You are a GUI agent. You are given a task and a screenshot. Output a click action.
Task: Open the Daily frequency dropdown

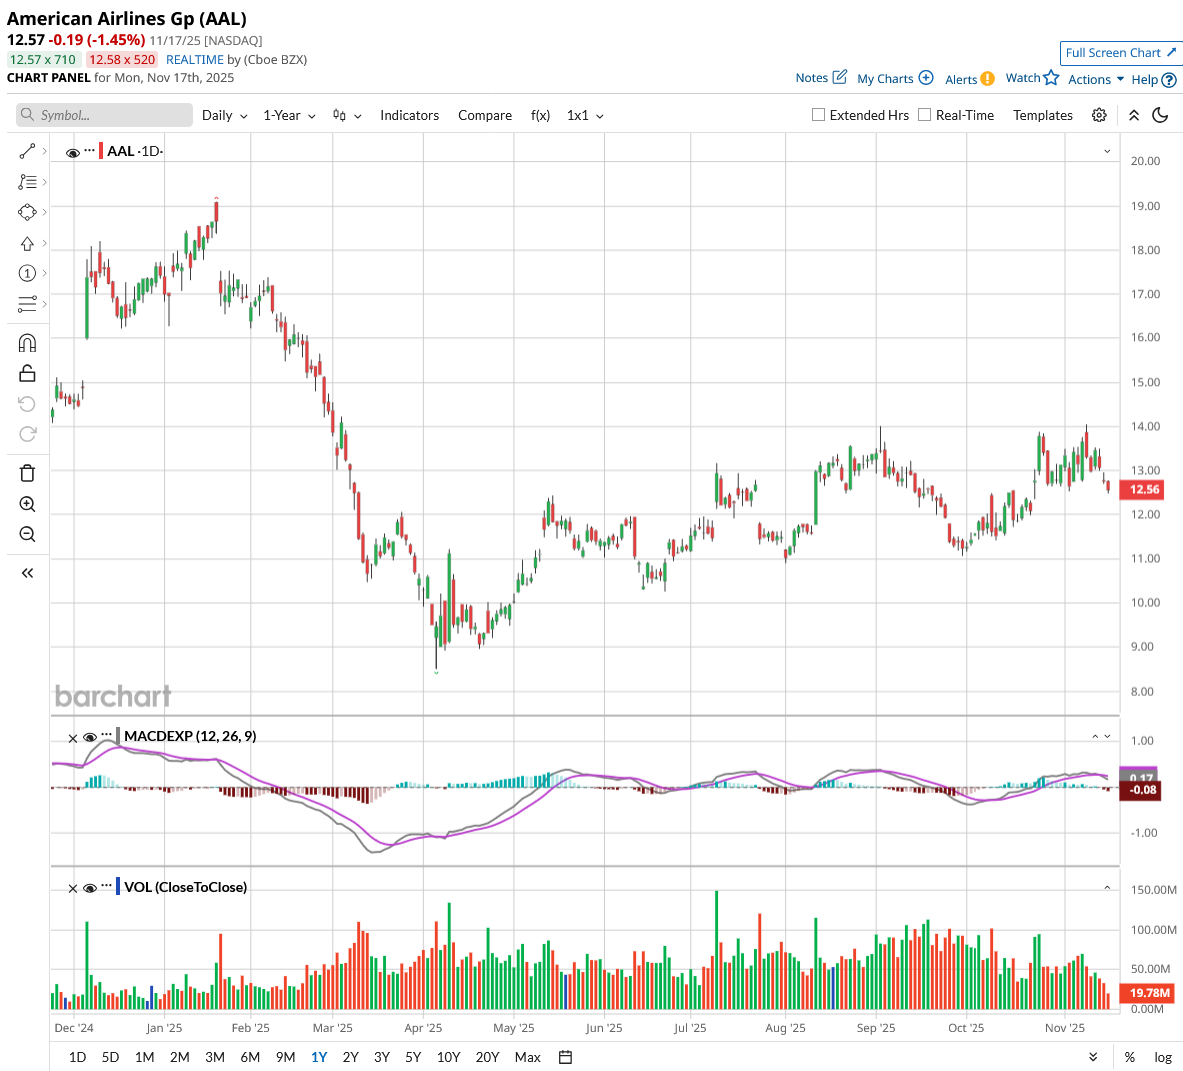pos(224,115)
